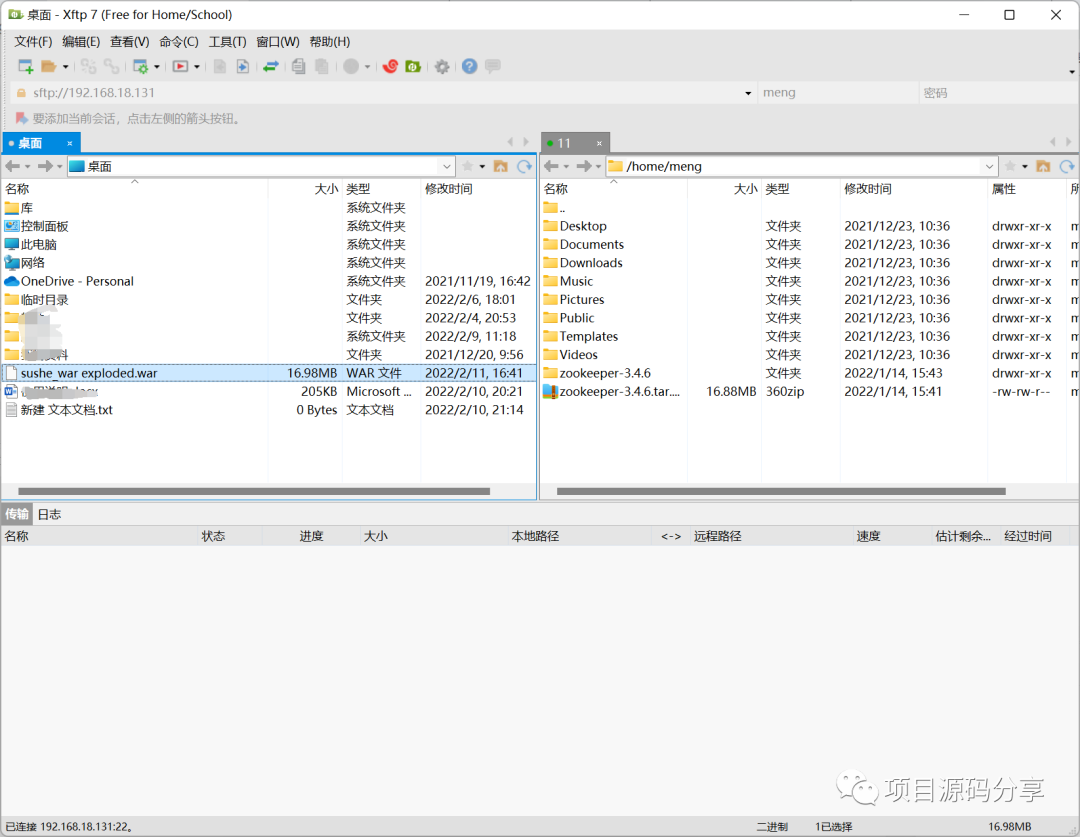This screenshot has height=837, width=1080.
Task: Open Help via the blue question icon
Action: (x=470, y=66)
